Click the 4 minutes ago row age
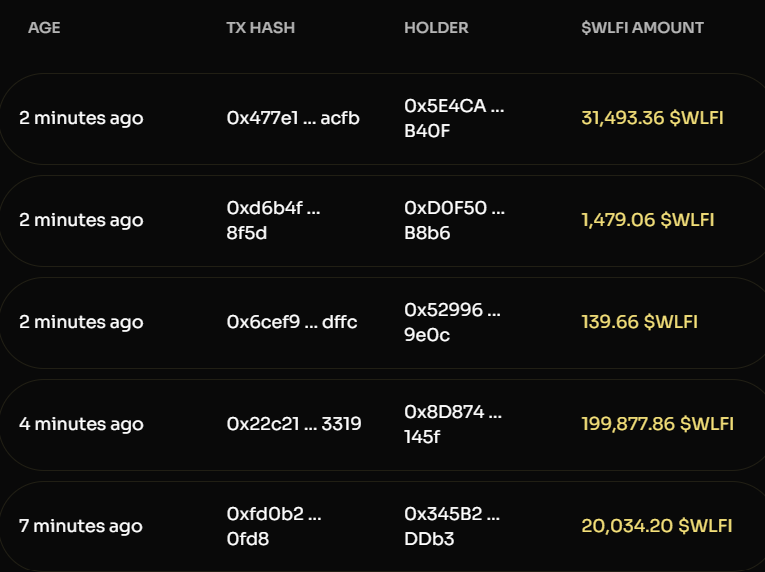The width and height of the screenshot is (765, 572). click(x=81, y=424)
